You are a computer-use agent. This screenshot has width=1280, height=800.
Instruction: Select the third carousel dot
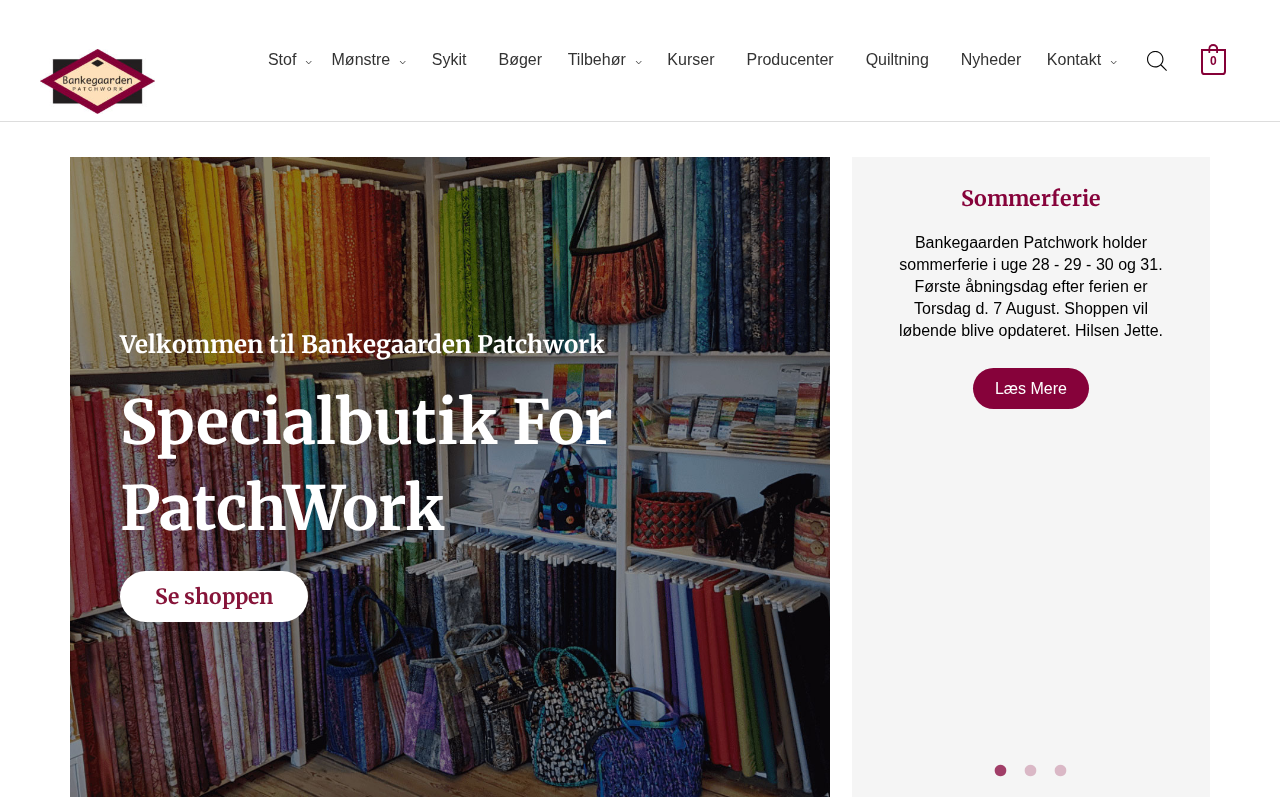(x=1060, y=771)
